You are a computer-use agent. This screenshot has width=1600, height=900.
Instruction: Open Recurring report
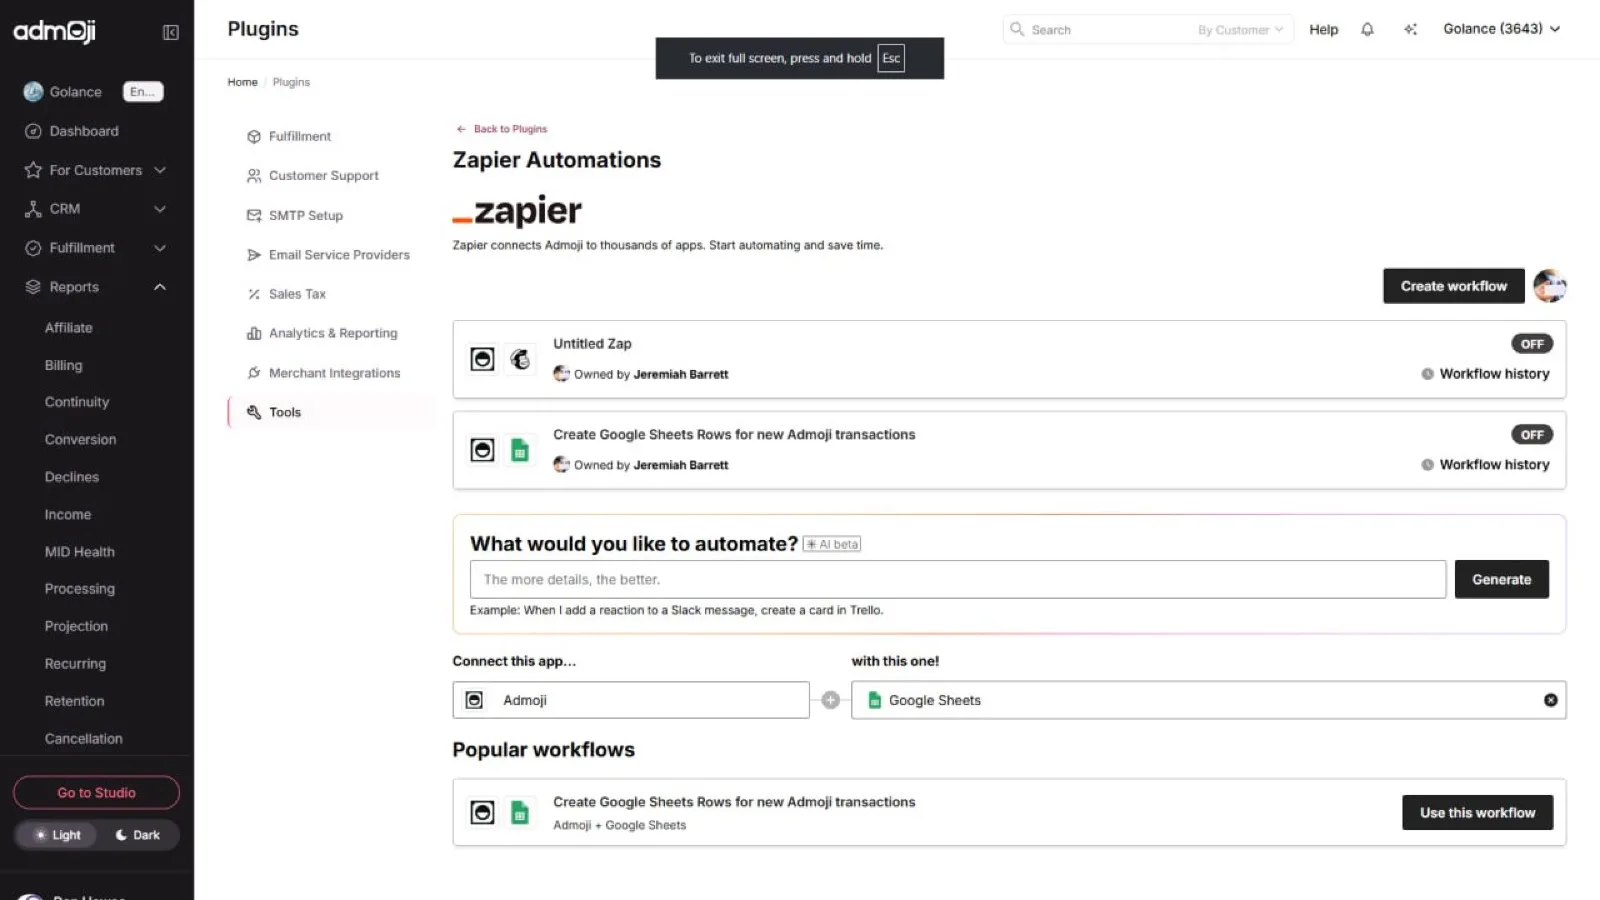[75, 664]
